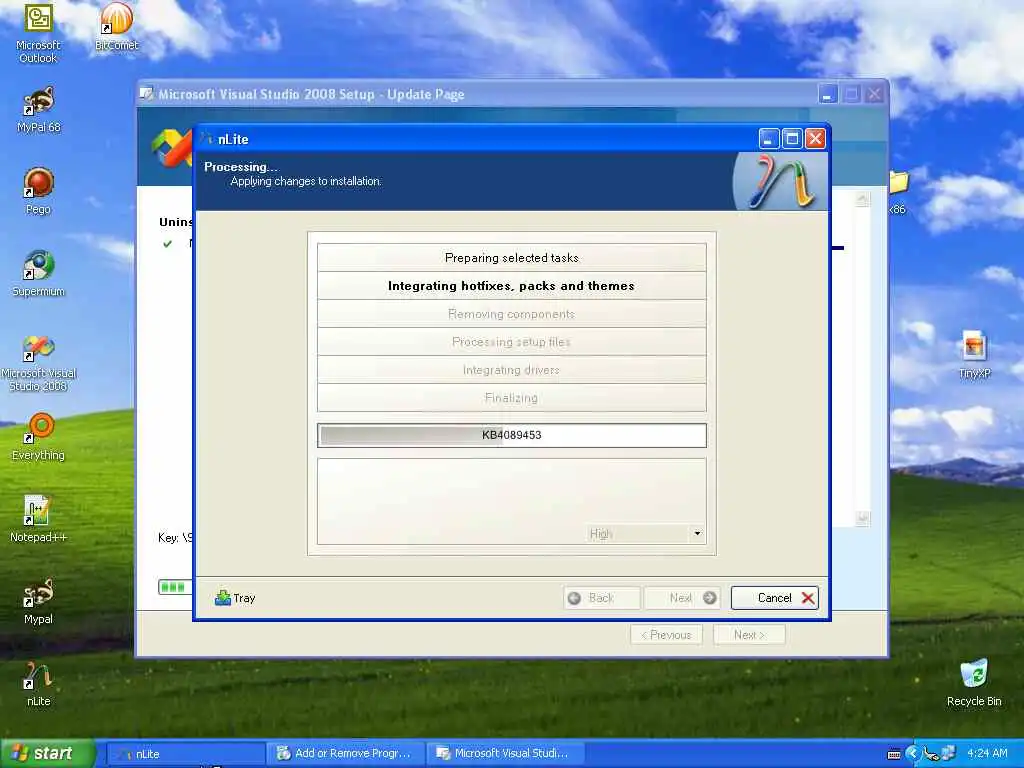Click the nLite logo in the dialog header
This screenshot has height=768, width=1024.
pos(780,181)
